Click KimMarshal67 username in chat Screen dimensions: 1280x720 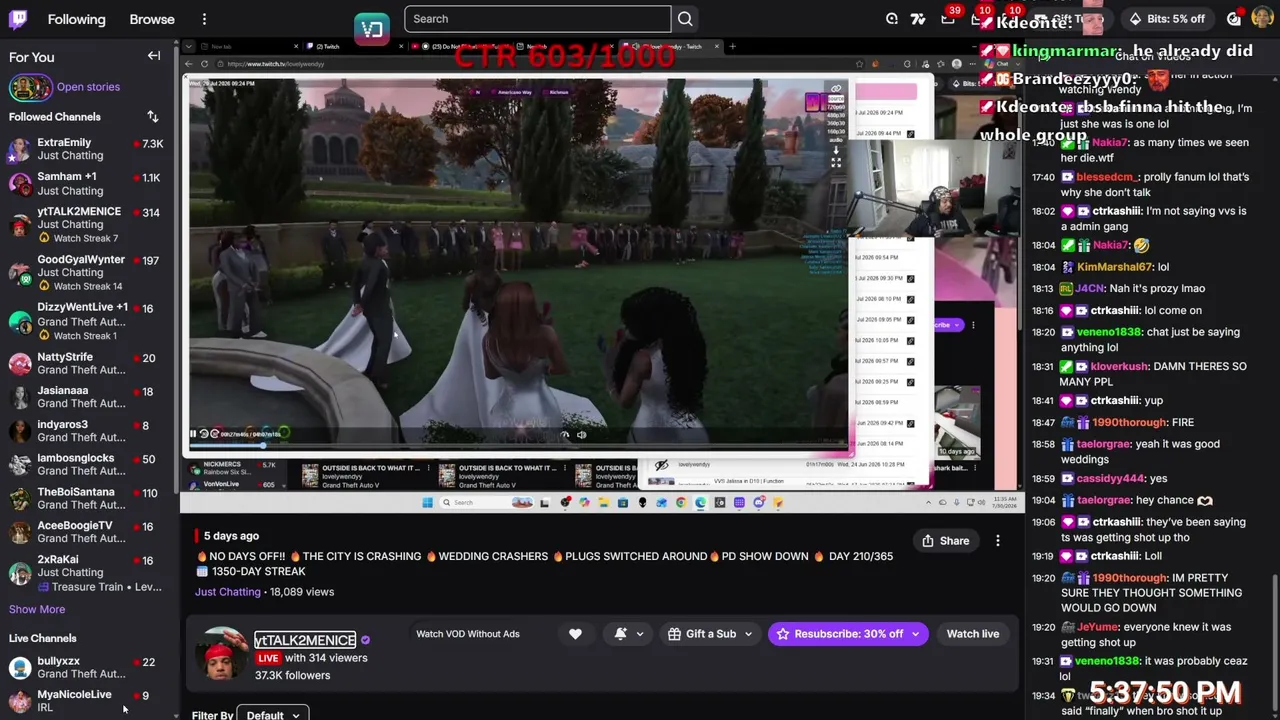tap(1115, 267)
